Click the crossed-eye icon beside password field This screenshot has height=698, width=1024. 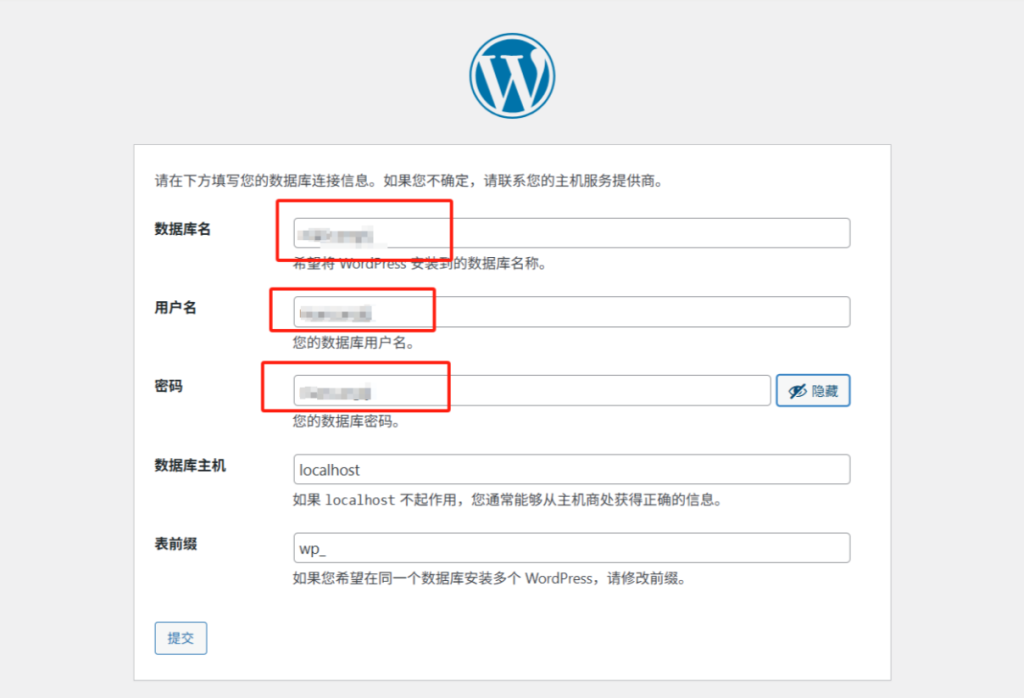(x=797, y=391)
